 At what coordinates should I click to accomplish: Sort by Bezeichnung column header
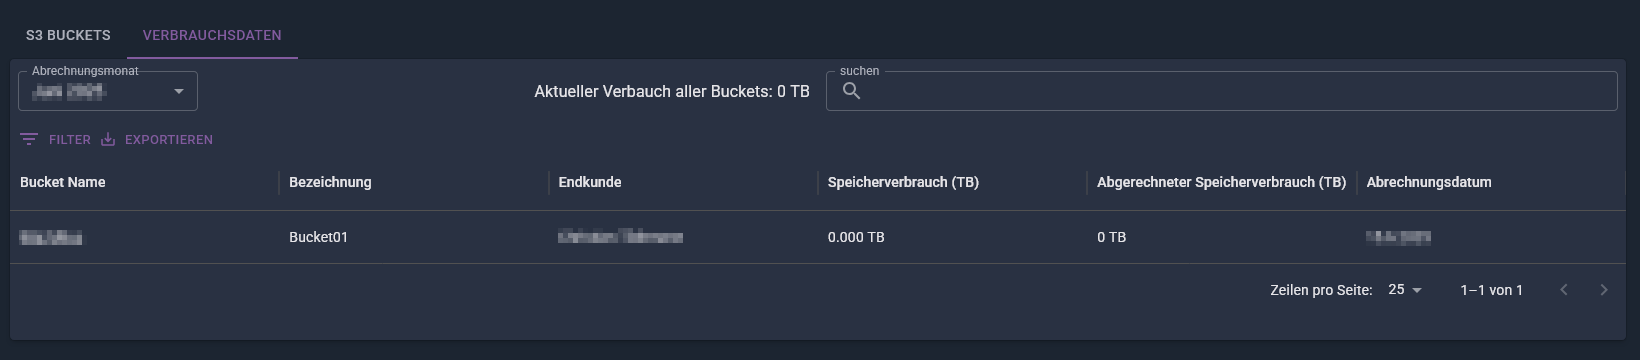330,182
